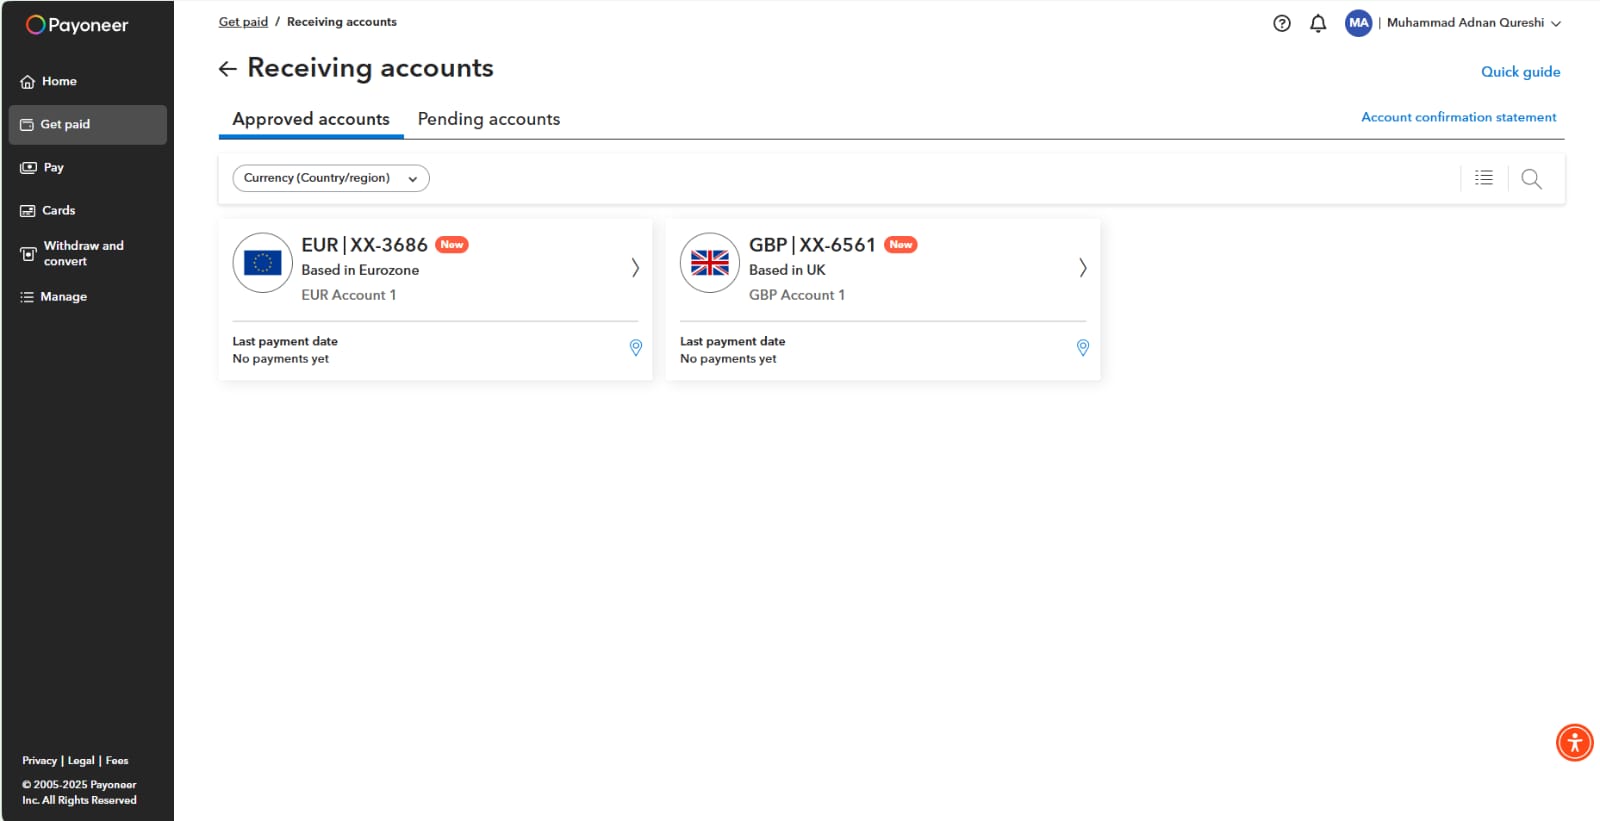This screenshot has height=821, width=1600.
Task: Click Account confirmation statement link
Action: (1458, 117)
